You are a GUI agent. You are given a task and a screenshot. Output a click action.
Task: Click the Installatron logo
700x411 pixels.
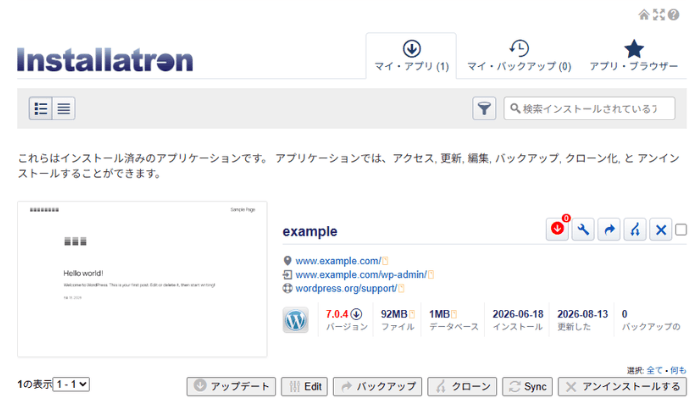pyautogui.click(x=105, y=60)
